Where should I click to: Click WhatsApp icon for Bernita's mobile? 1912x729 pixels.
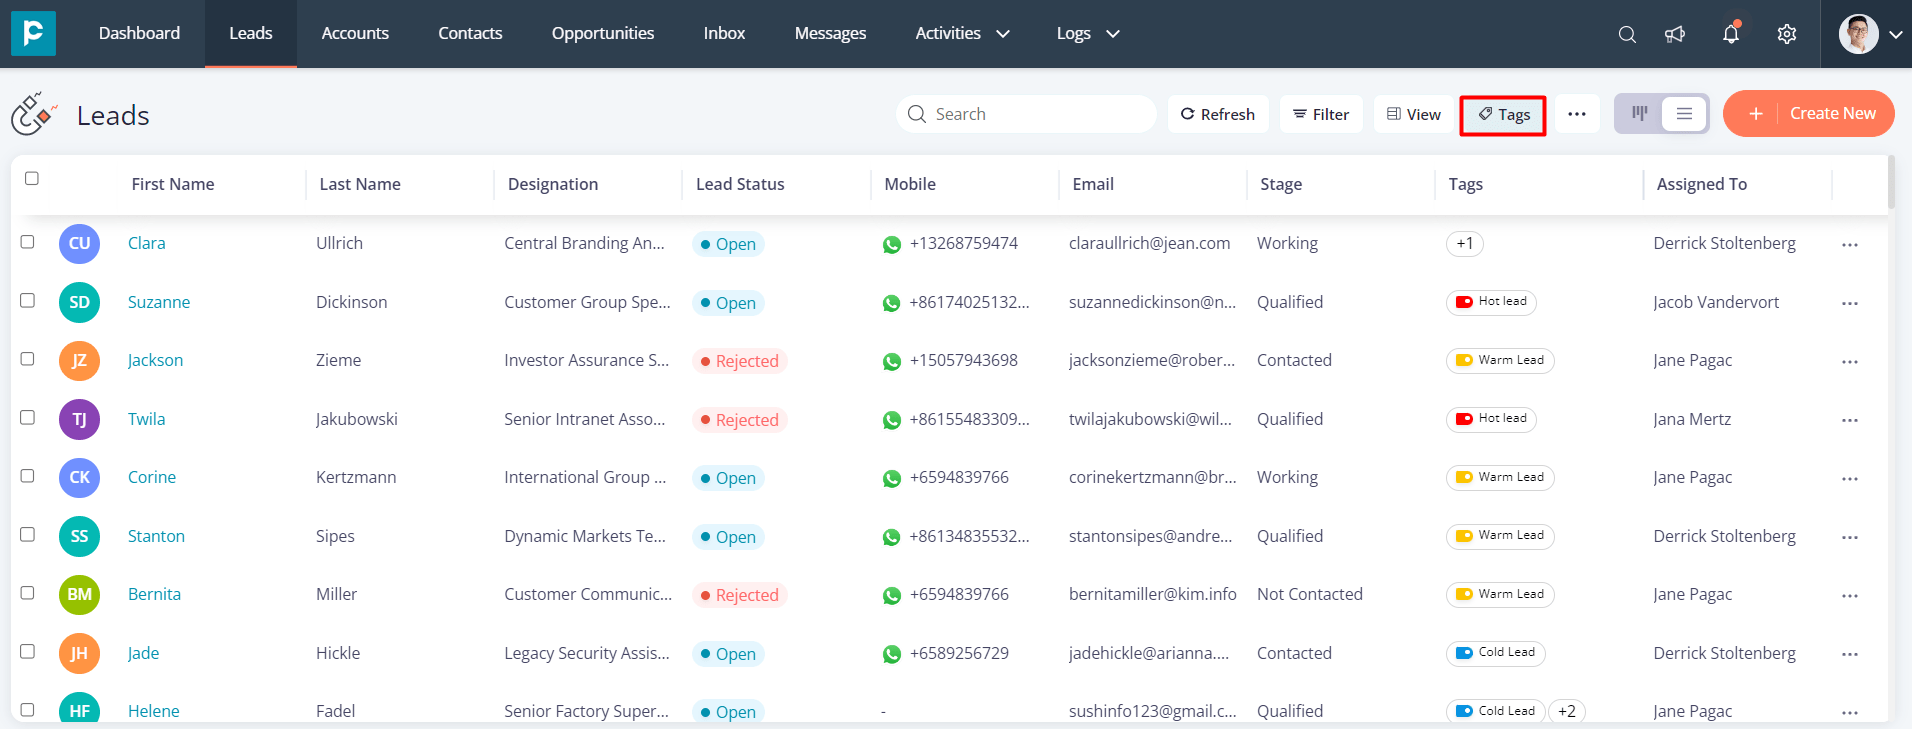coord(892,595)
